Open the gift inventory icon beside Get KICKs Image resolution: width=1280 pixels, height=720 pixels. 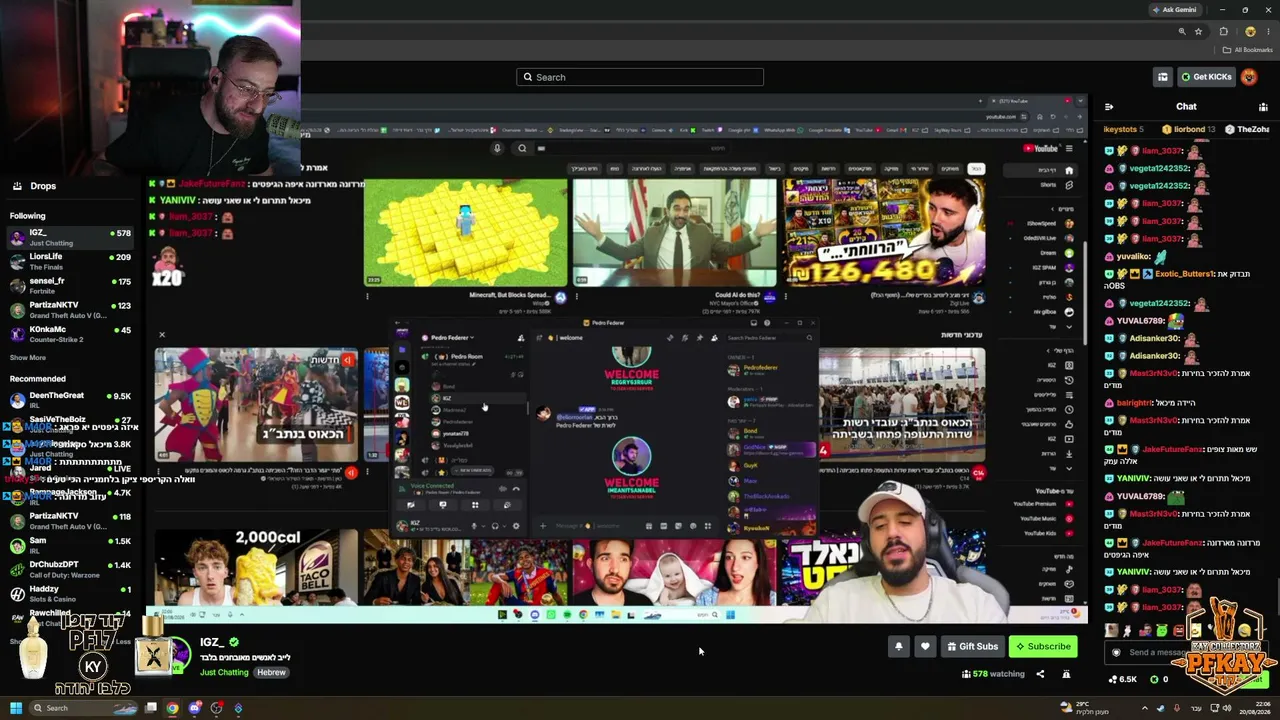coord(1163,77)
